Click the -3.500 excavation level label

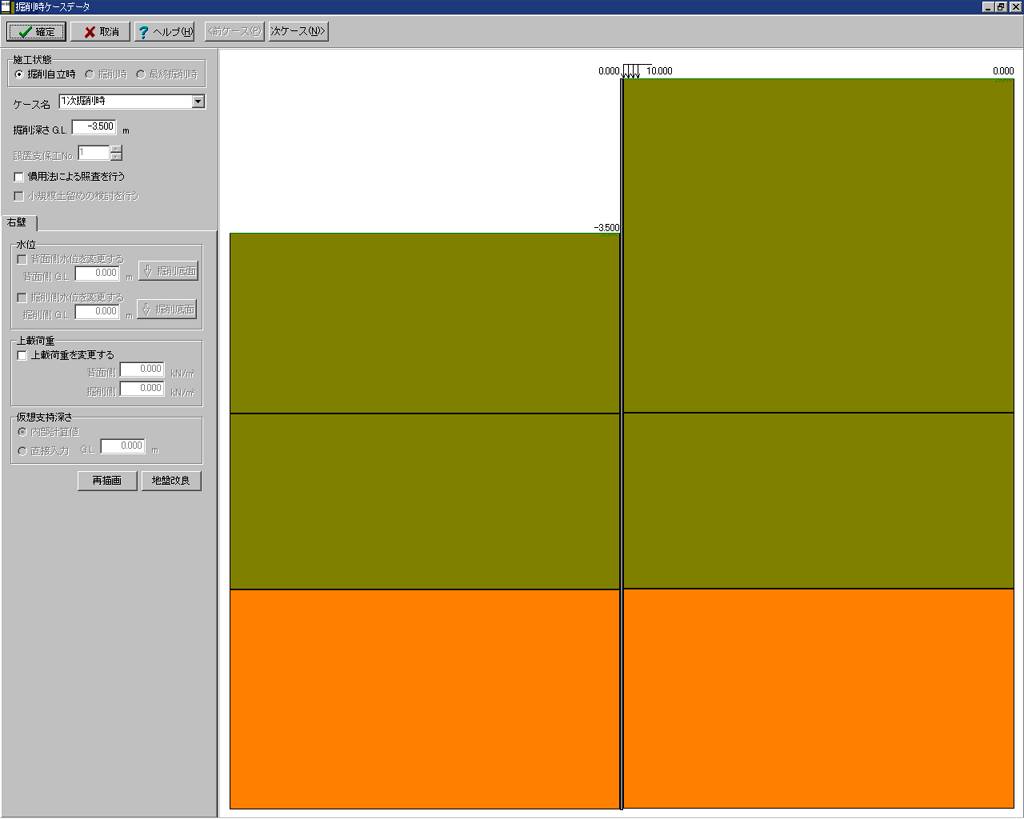[606, 228]
